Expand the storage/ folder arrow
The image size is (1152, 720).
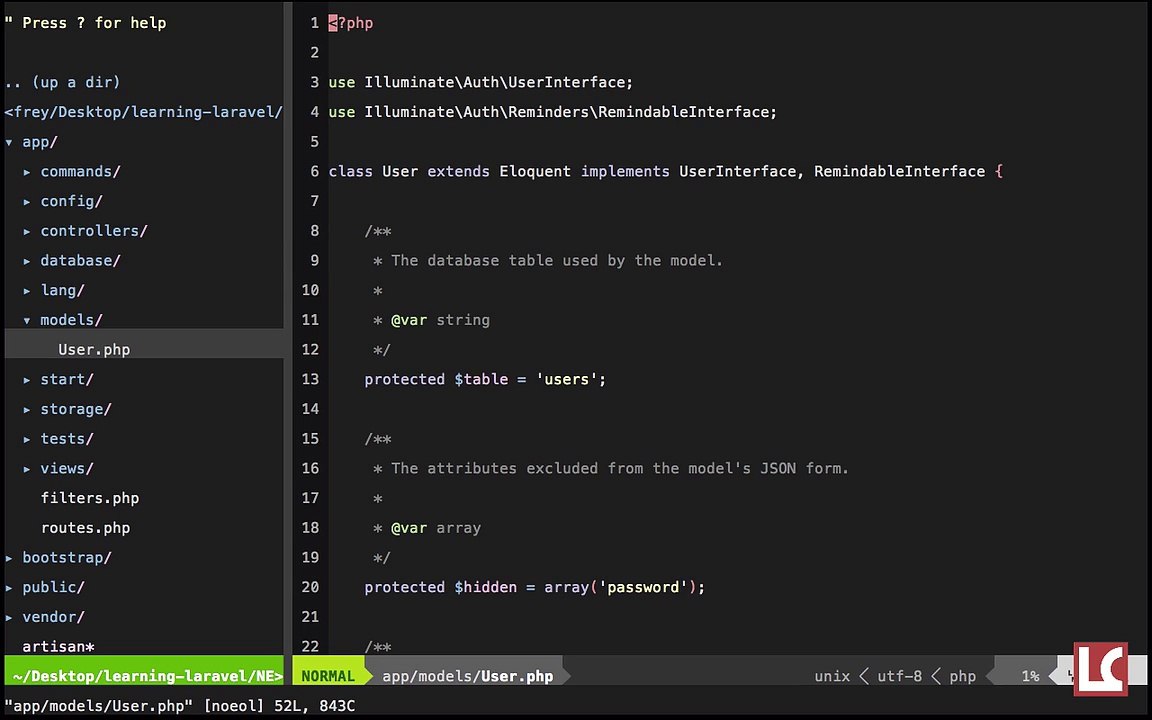point(27,410)
